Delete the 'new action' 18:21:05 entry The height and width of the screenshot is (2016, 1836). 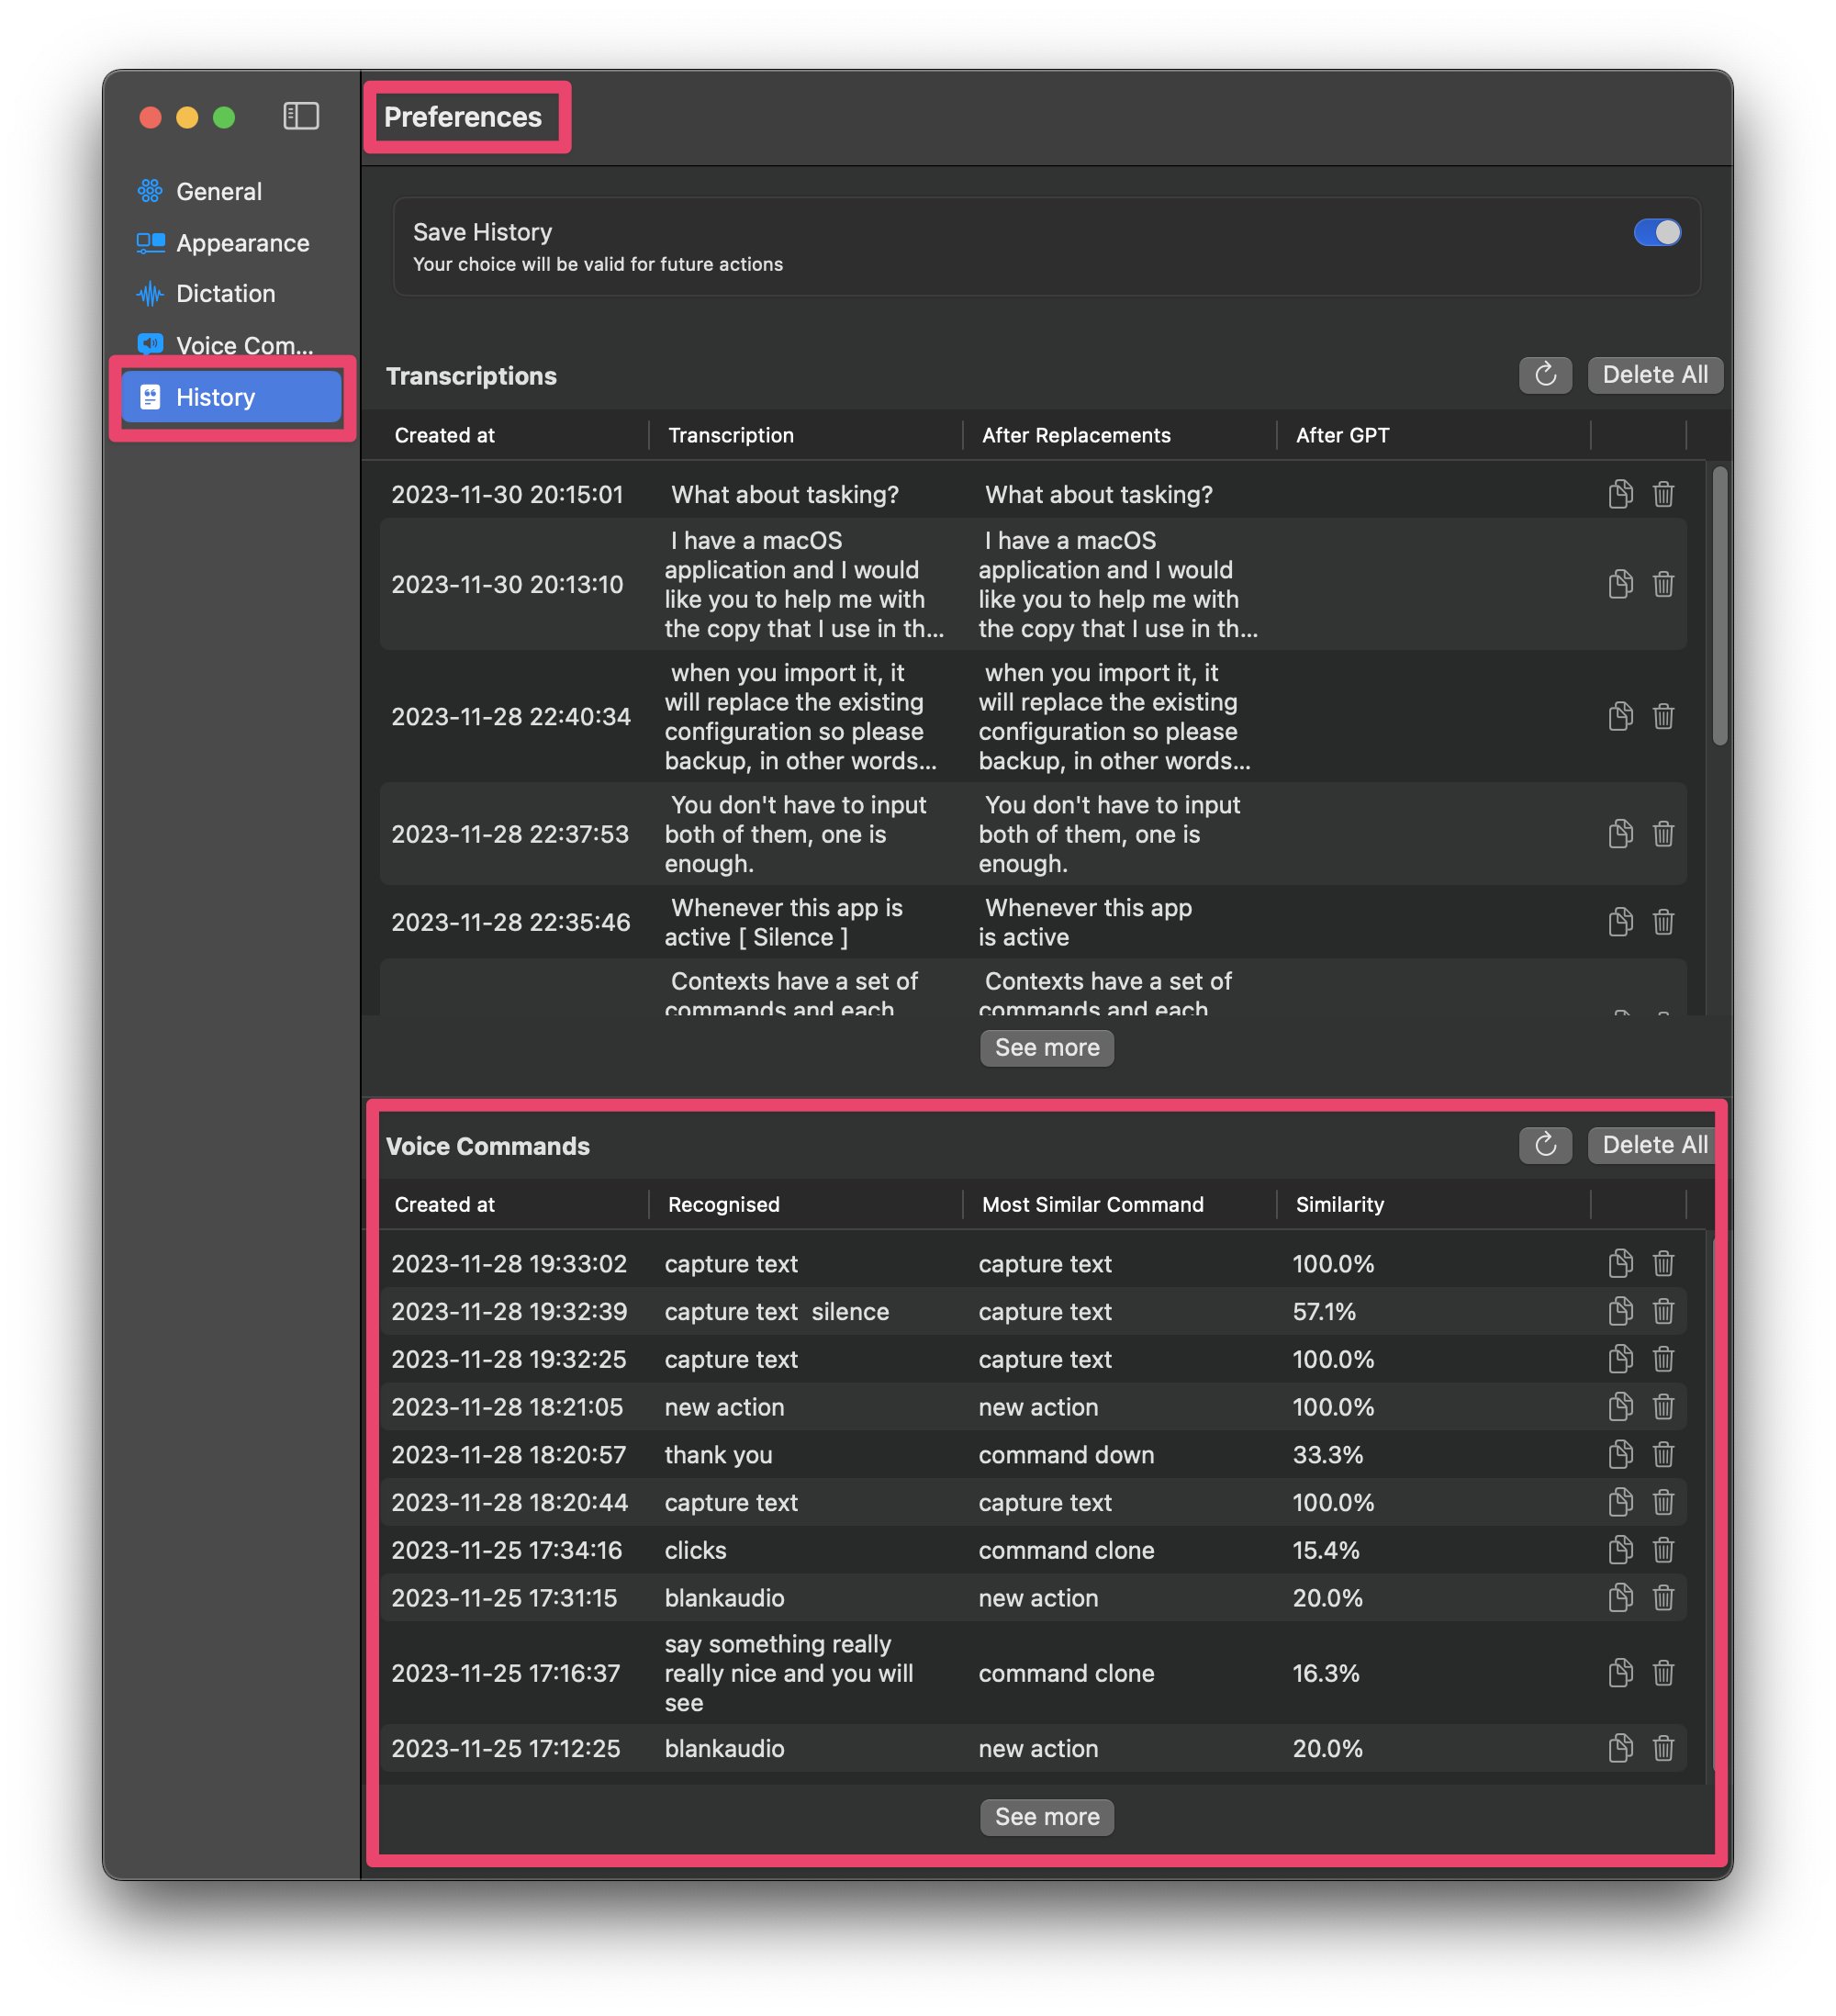click(1663, 1407)
